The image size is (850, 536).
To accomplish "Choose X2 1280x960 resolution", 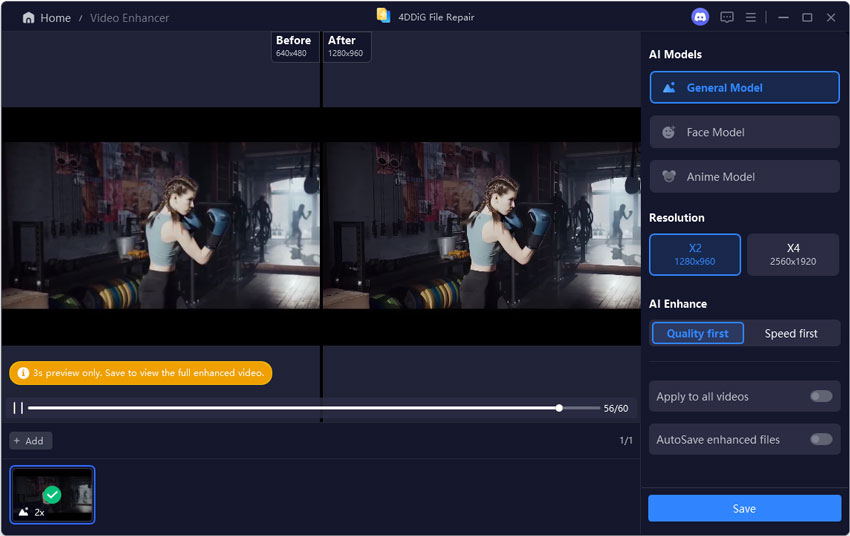I will 695,255.
